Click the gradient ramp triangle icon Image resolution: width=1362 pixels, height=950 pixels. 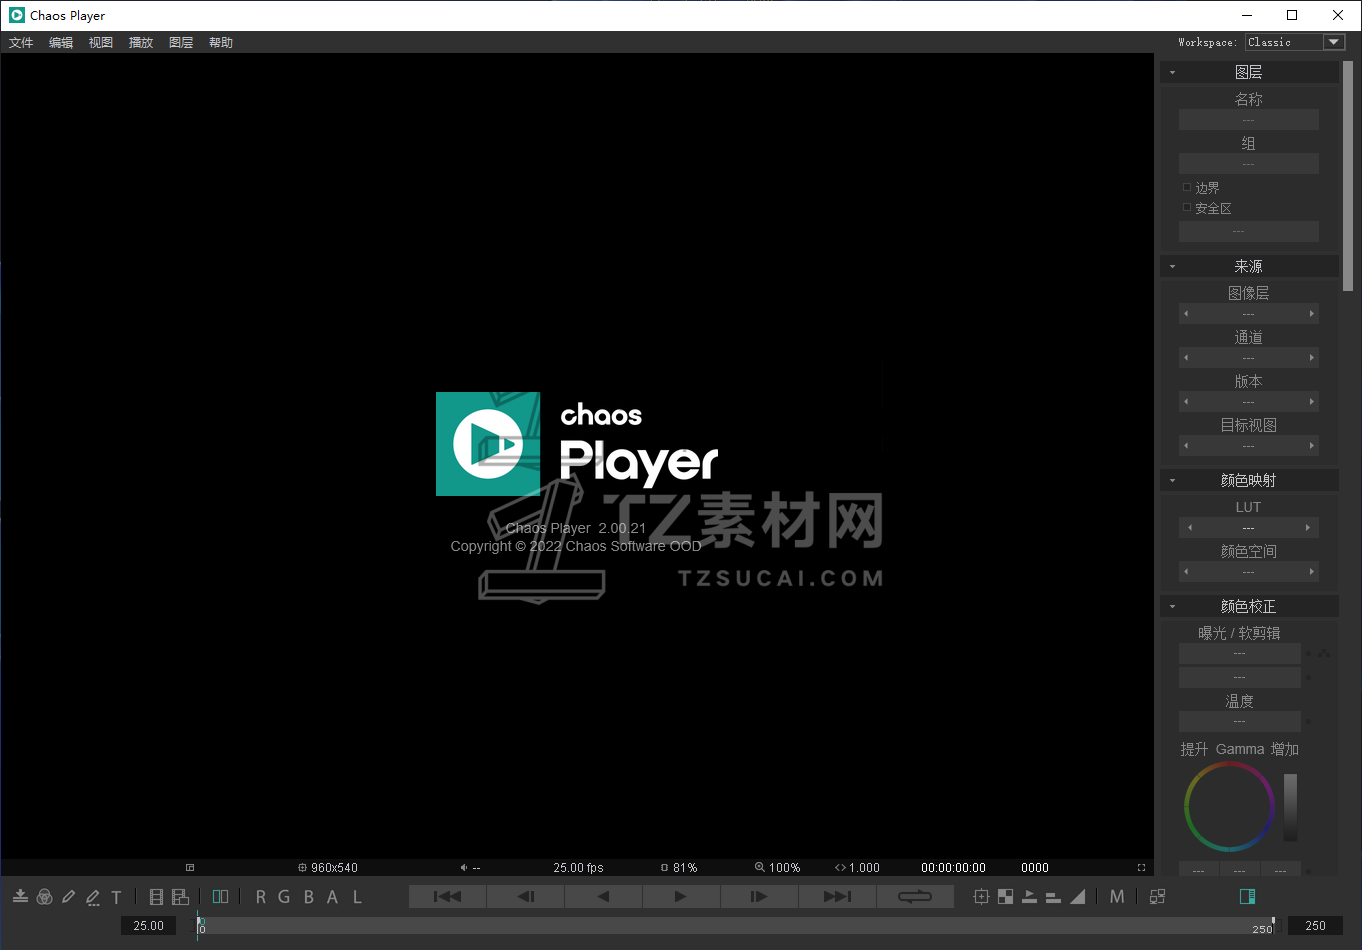click(1077, 897)
